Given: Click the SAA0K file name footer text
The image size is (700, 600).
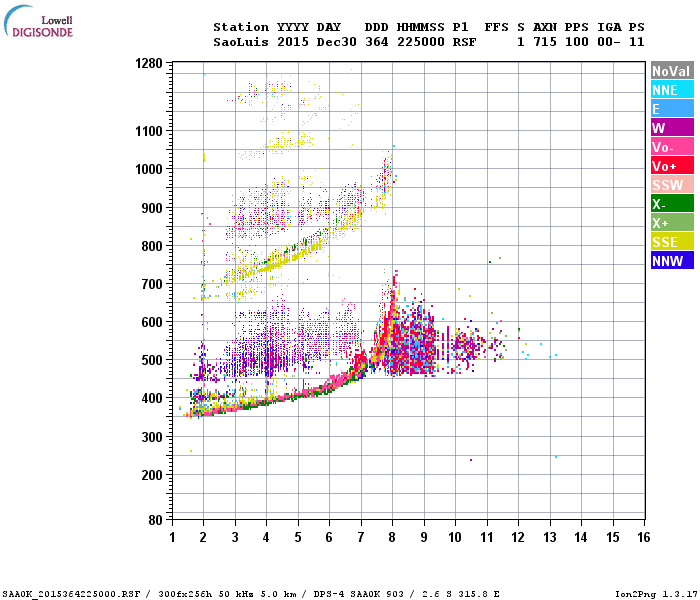Looking at the screenshot, I should (71, 594).
